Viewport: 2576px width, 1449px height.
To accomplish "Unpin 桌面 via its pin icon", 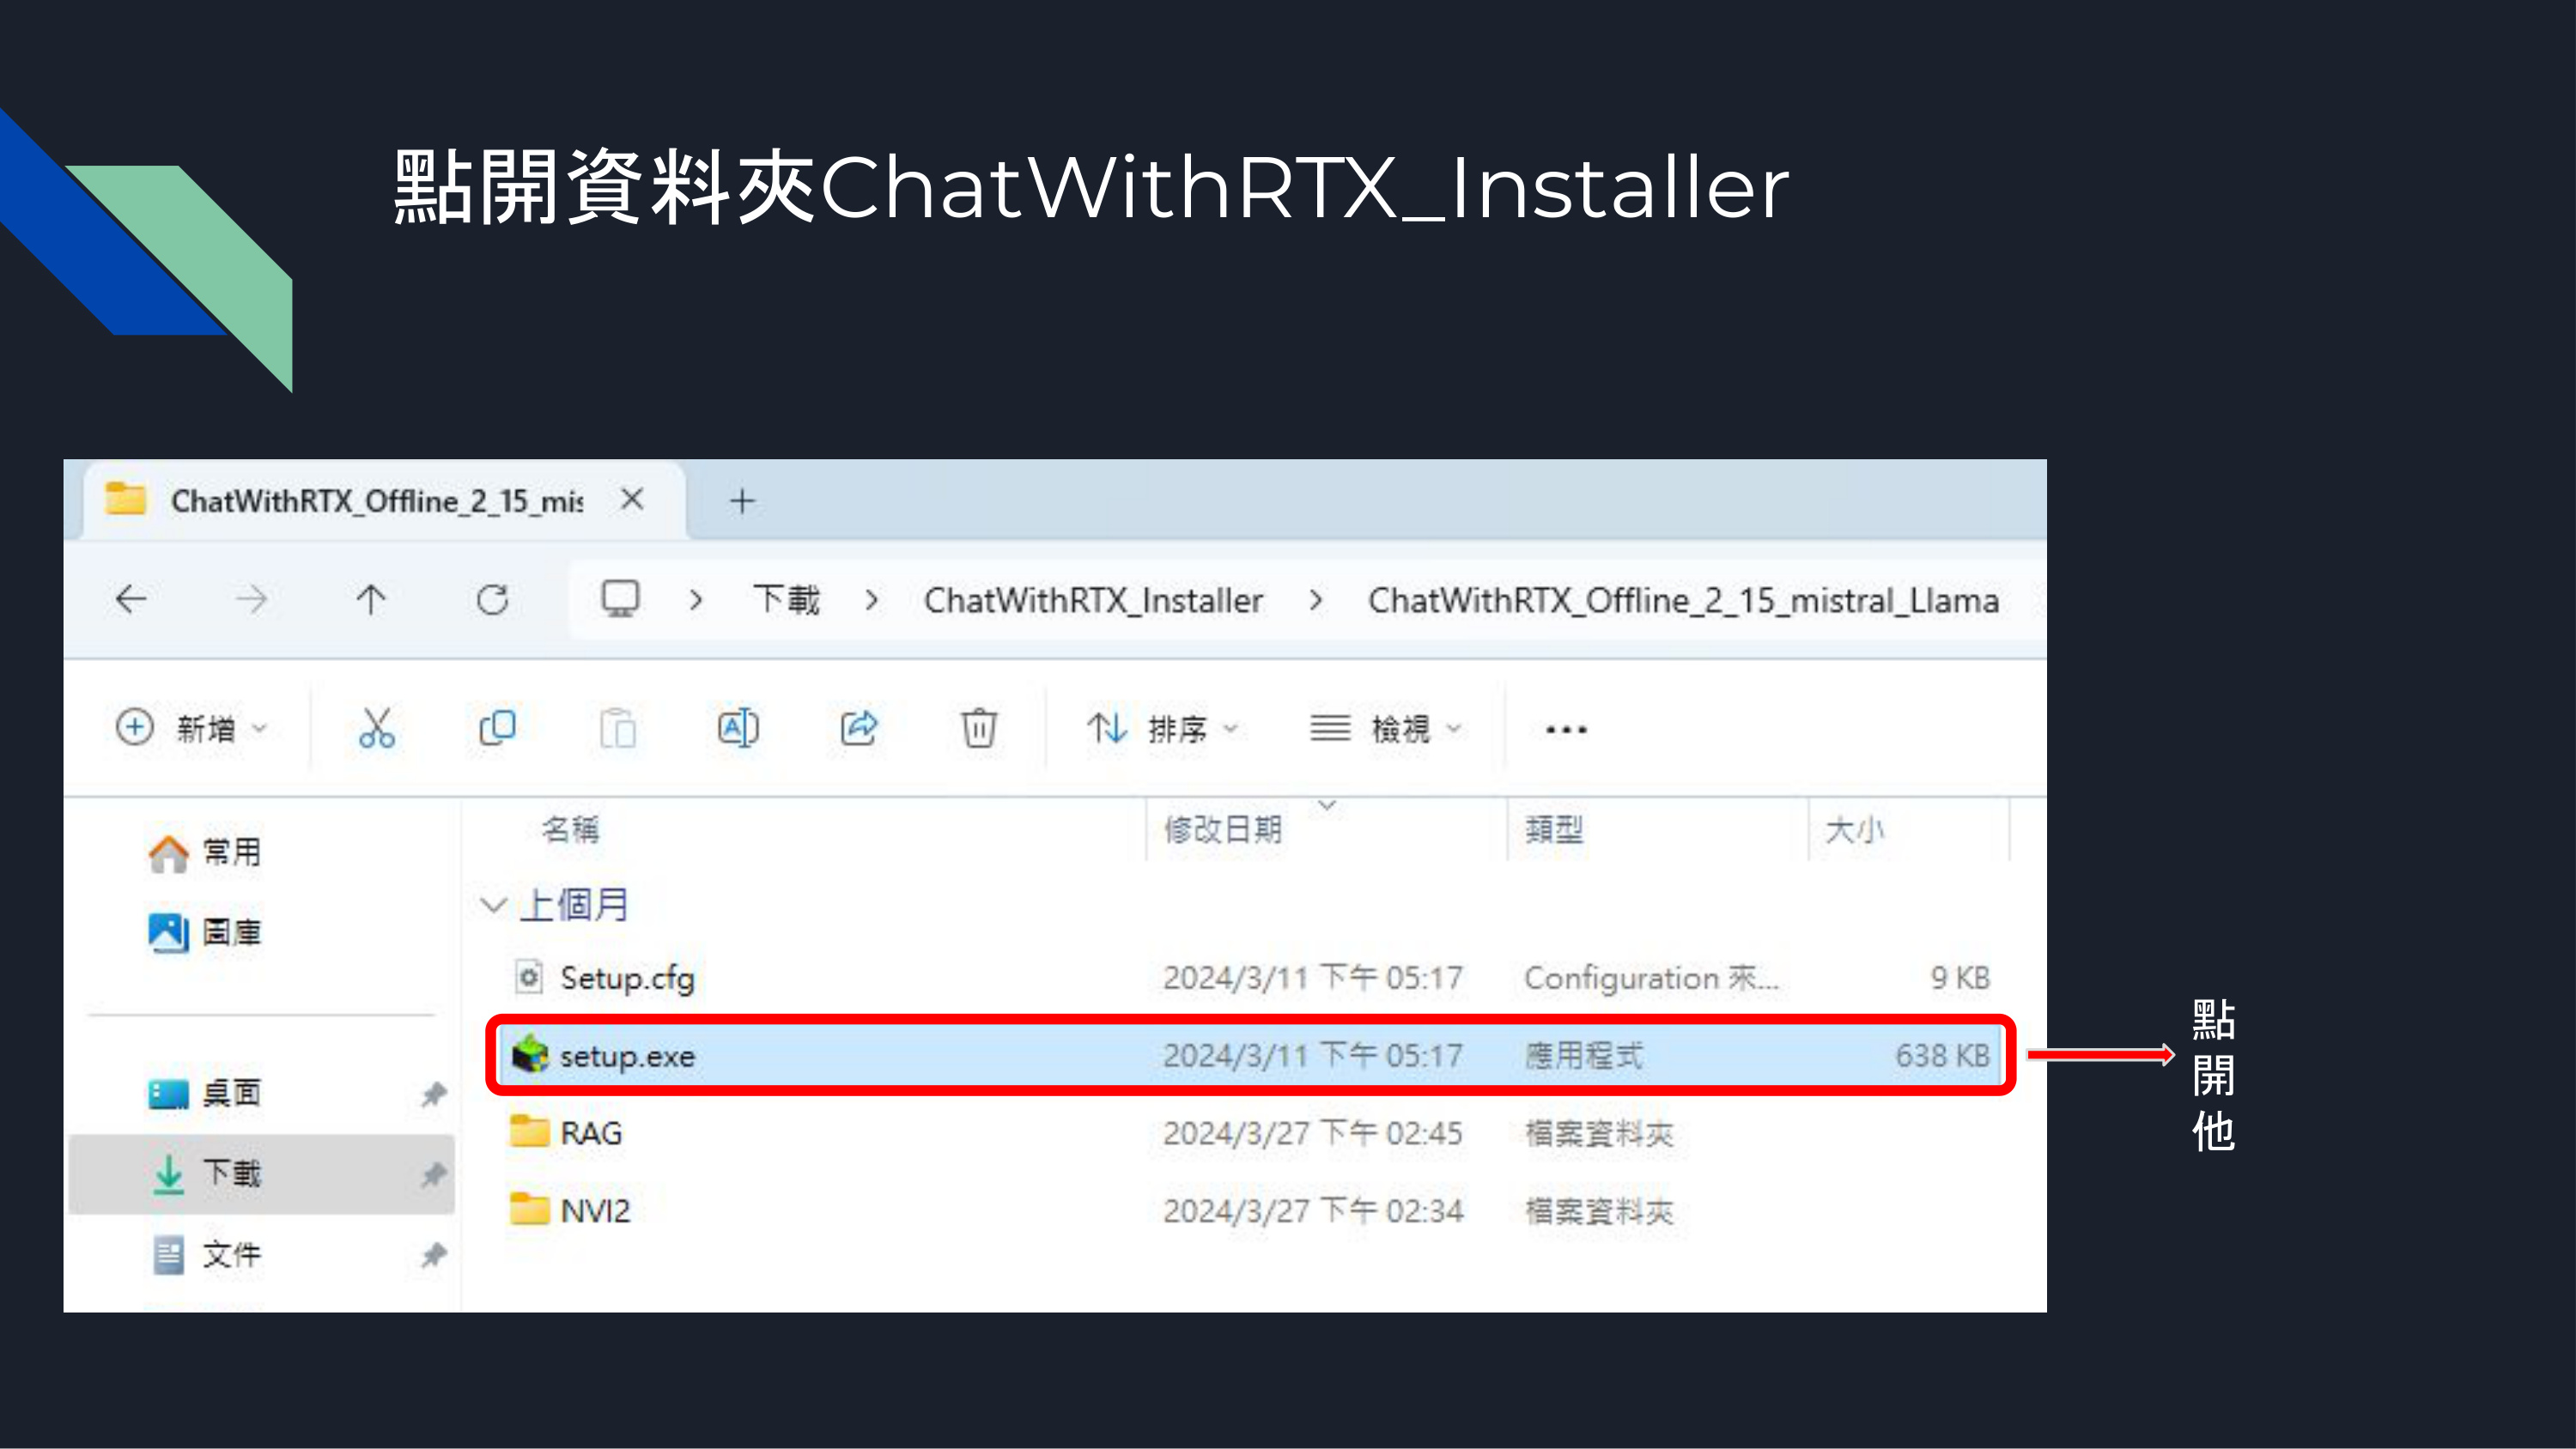I will [x=433, y=1094].
